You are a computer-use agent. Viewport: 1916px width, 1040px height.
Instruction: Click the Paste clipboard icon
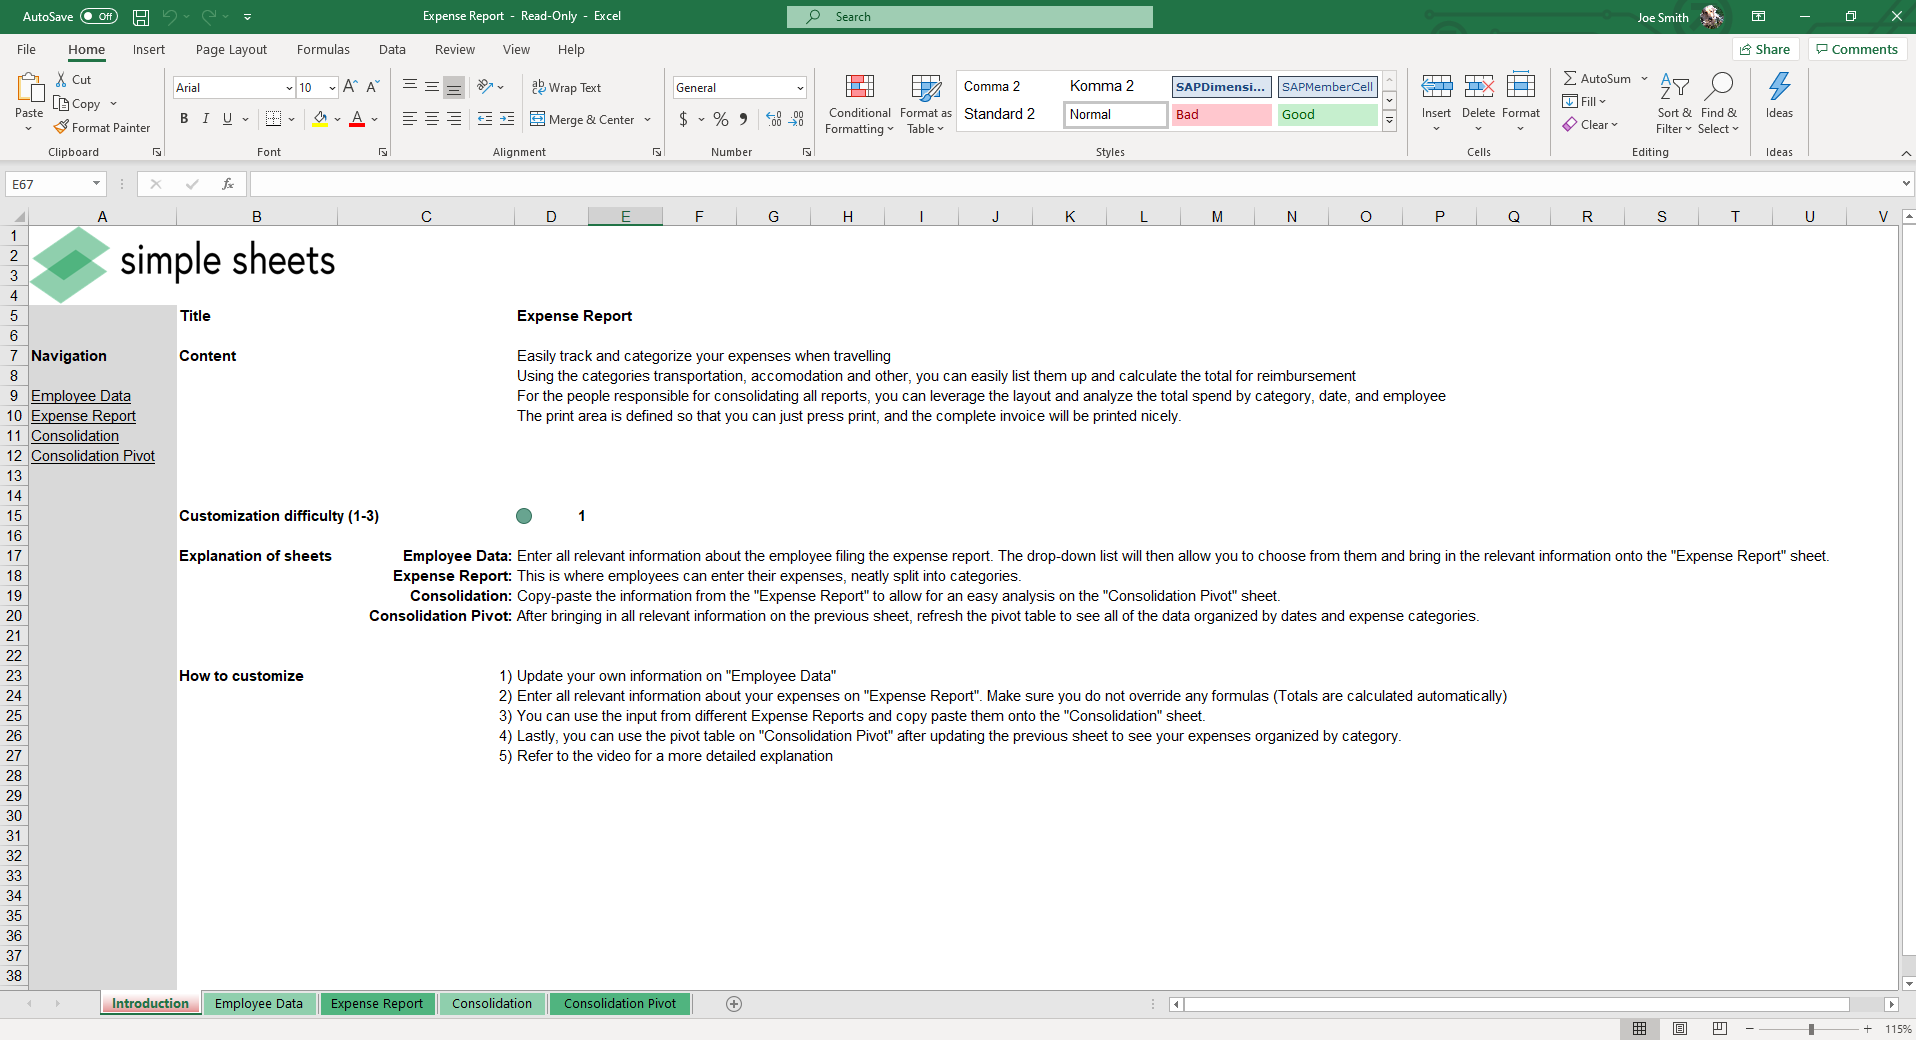coord(29,88)
